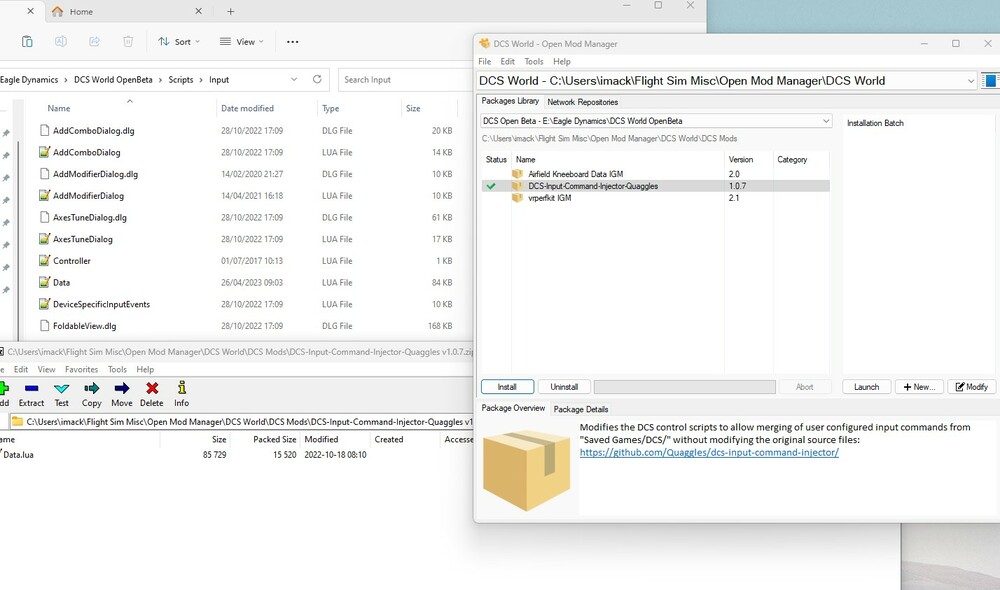Click chevron after Eagle Dynamics in breadcrumb
The width and height of the screenshot is (1000, 590).
[66, 80]
